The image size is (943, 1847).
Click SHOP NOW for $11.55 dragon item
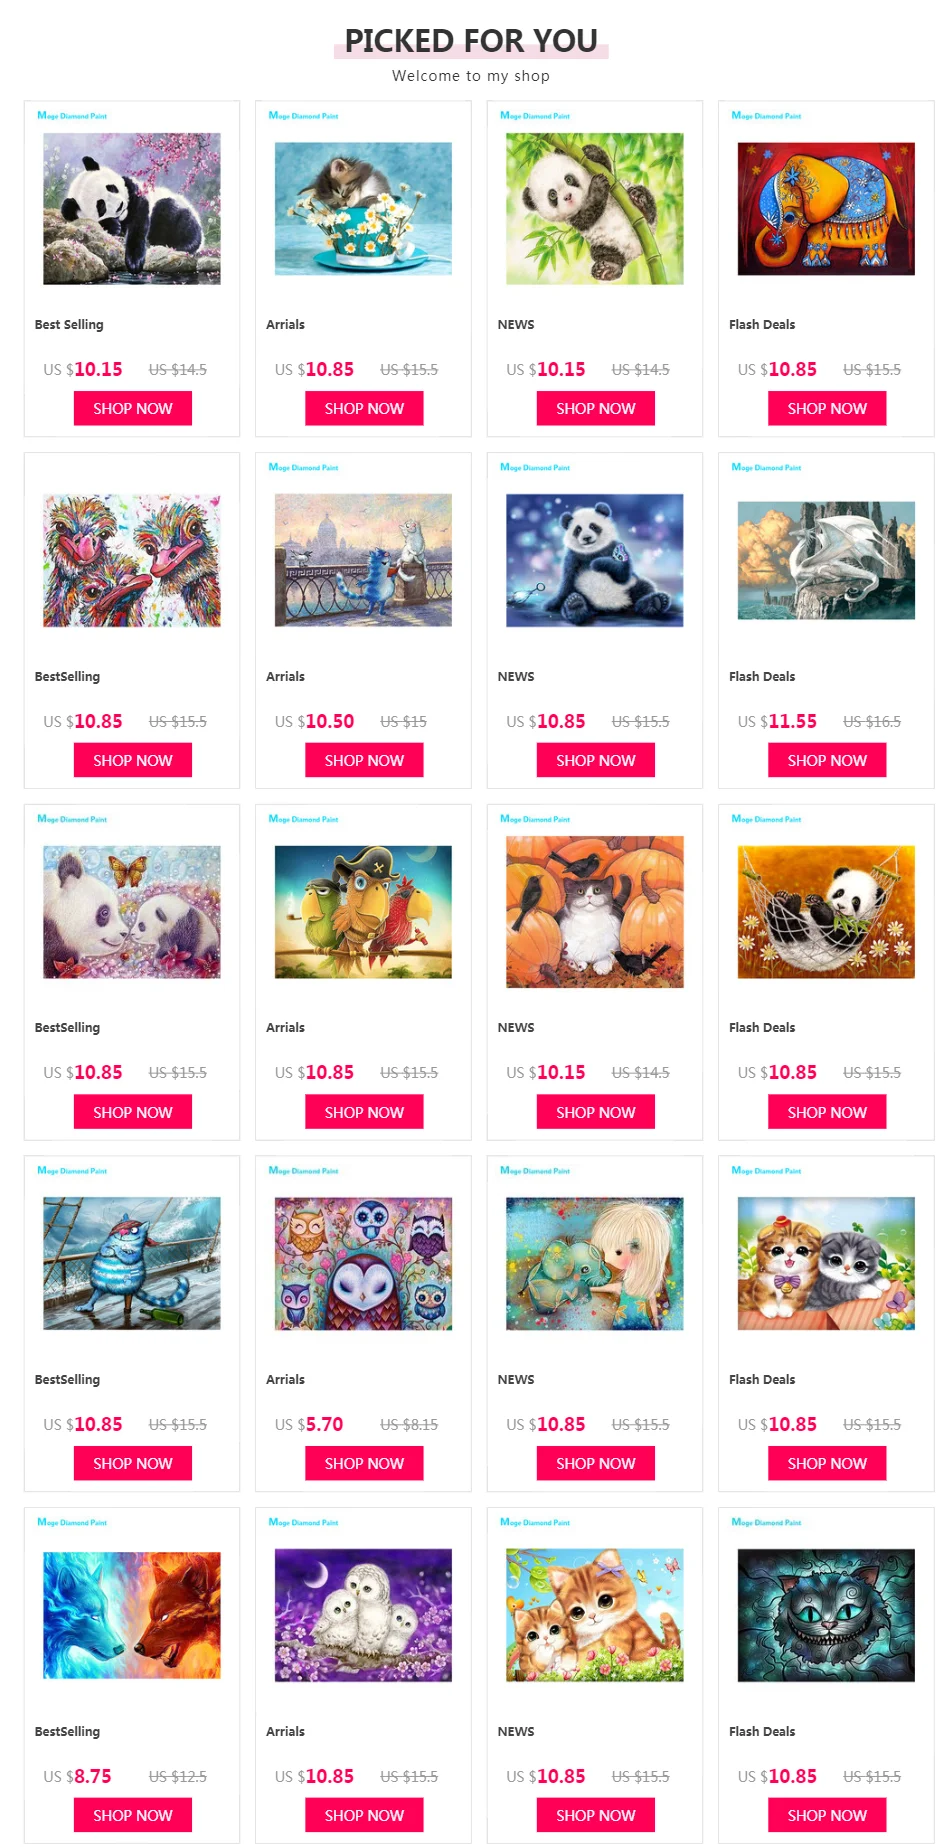click(x=827, y=760)
